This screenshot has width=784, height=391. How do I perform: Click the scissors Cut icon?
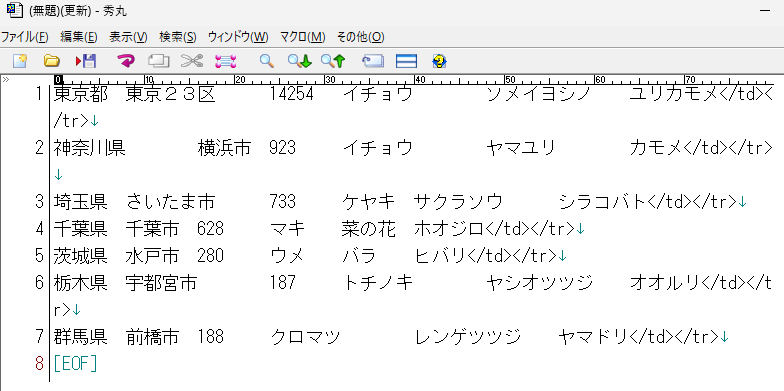pyautogui.click(x=192, y=62)
